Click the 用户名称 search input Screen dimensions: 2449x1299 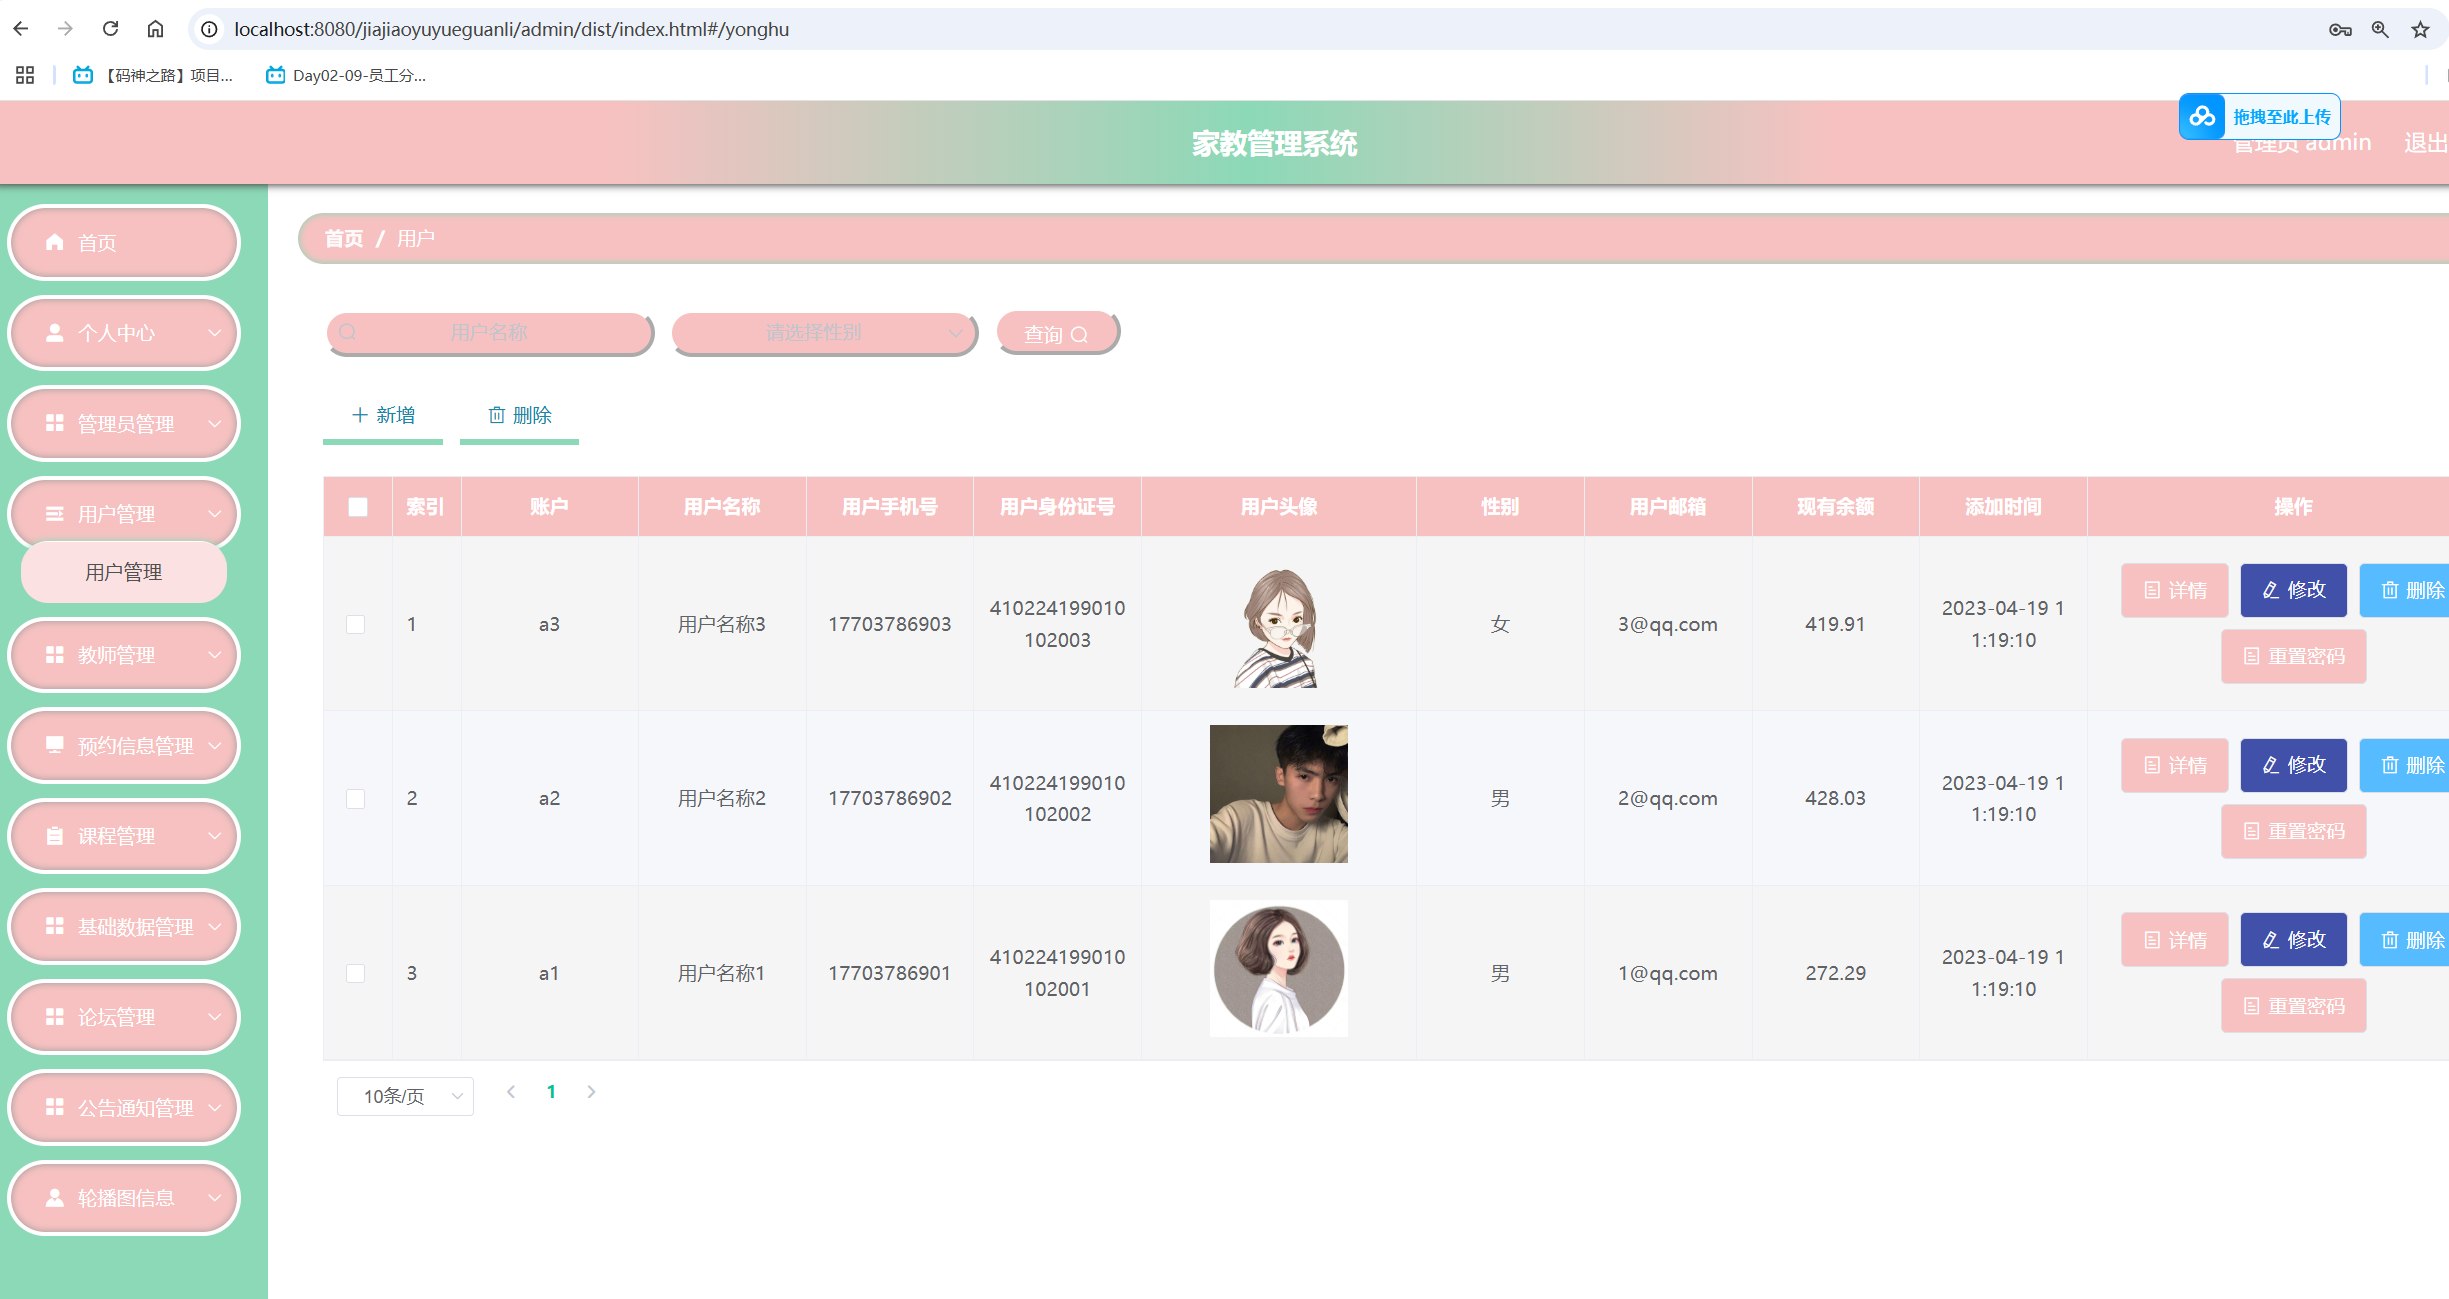point(489,332)
